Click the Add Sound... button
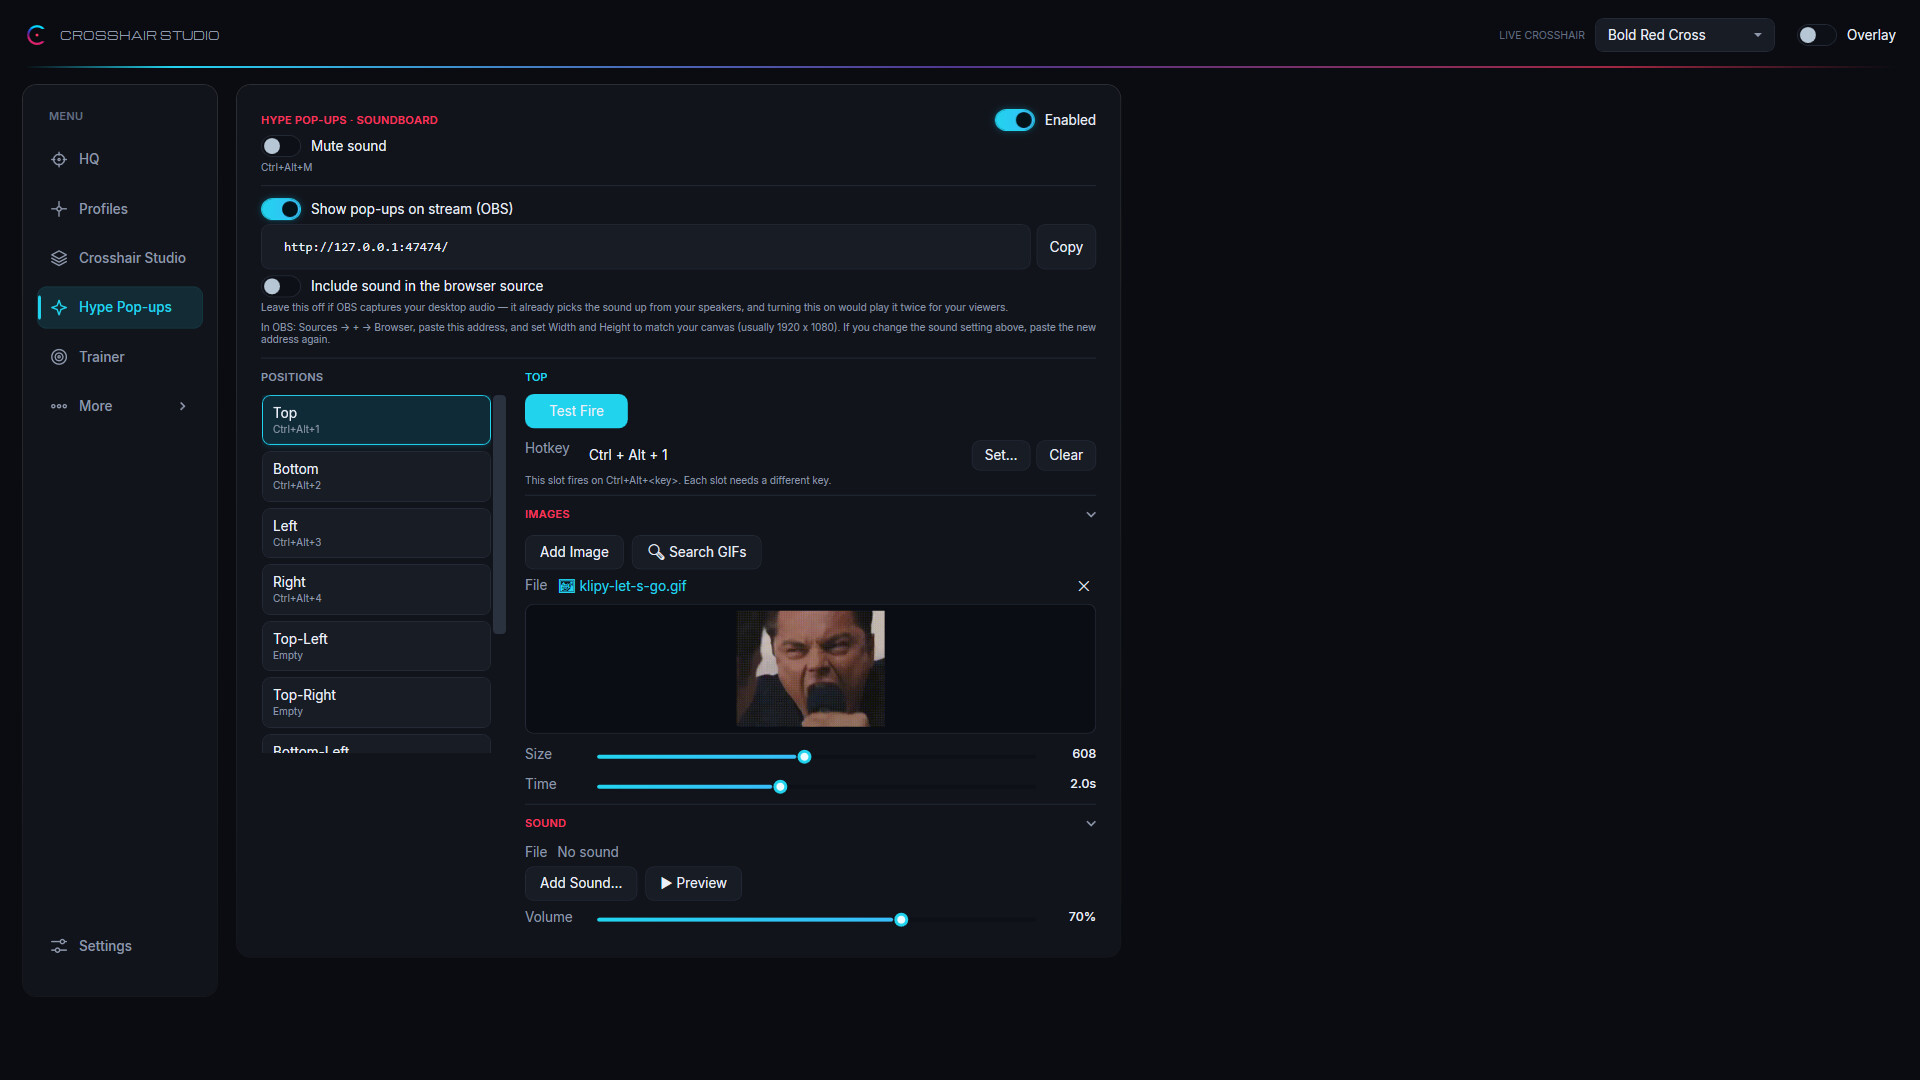 click(581, 883)
